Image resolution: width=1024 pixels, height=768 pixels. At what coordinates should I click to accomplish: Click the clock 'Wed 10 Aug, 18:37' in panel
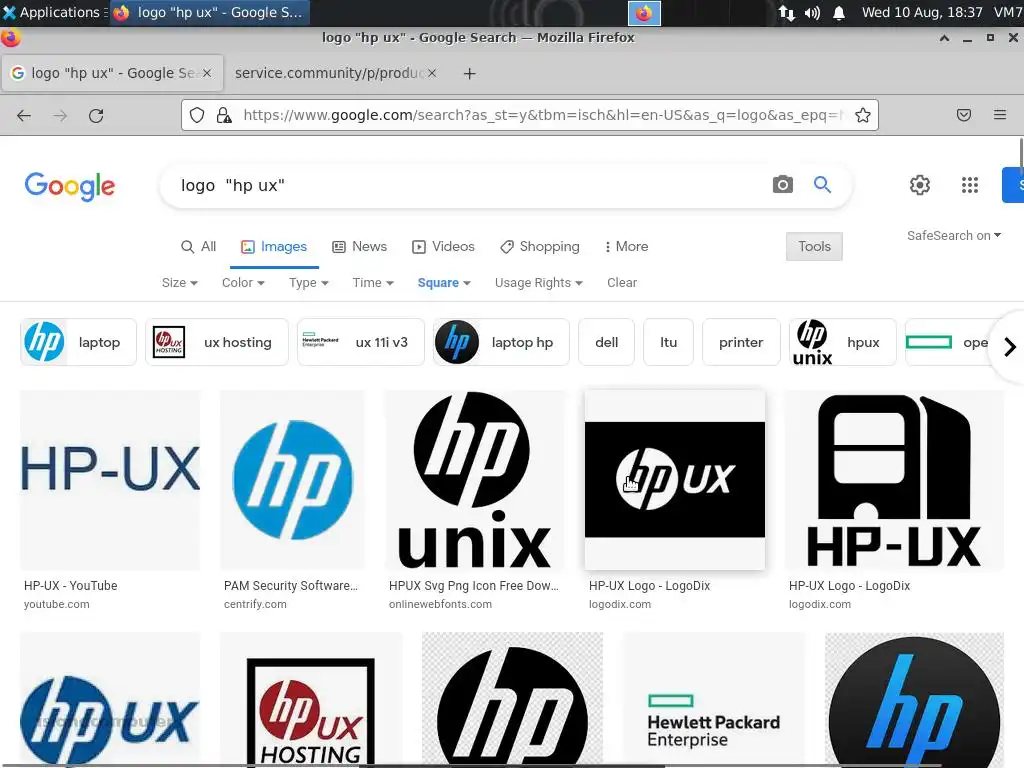coord(922,12)
